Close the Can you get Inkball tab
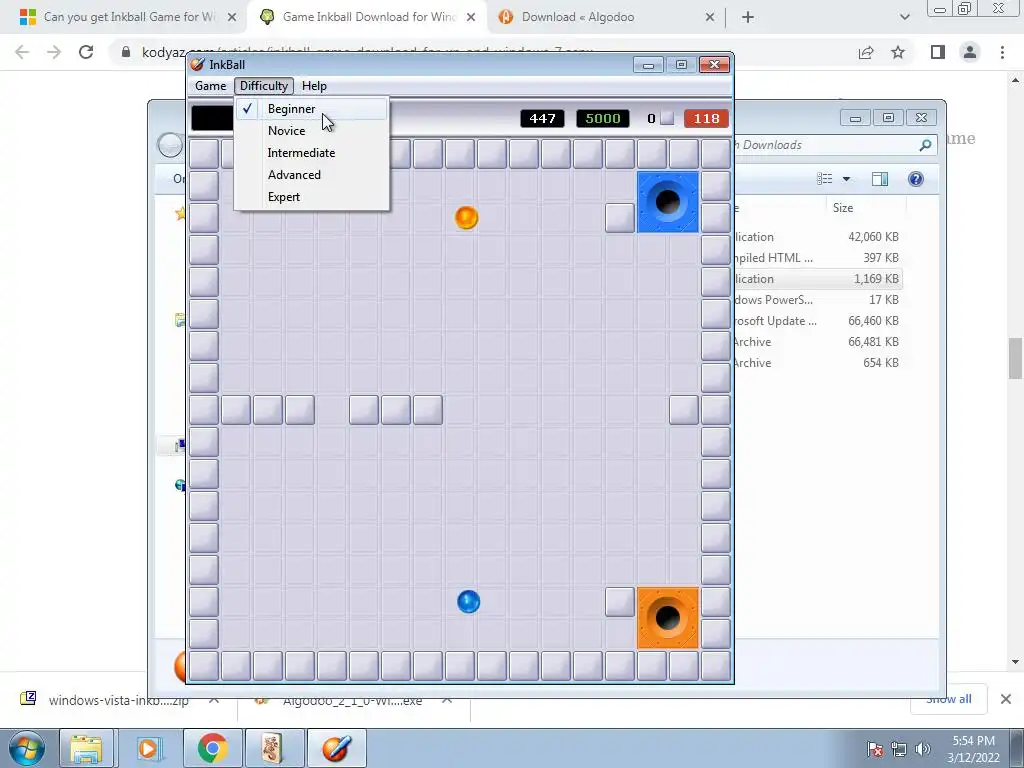Viewport: 1024px width, 768px height. point(232,18)
